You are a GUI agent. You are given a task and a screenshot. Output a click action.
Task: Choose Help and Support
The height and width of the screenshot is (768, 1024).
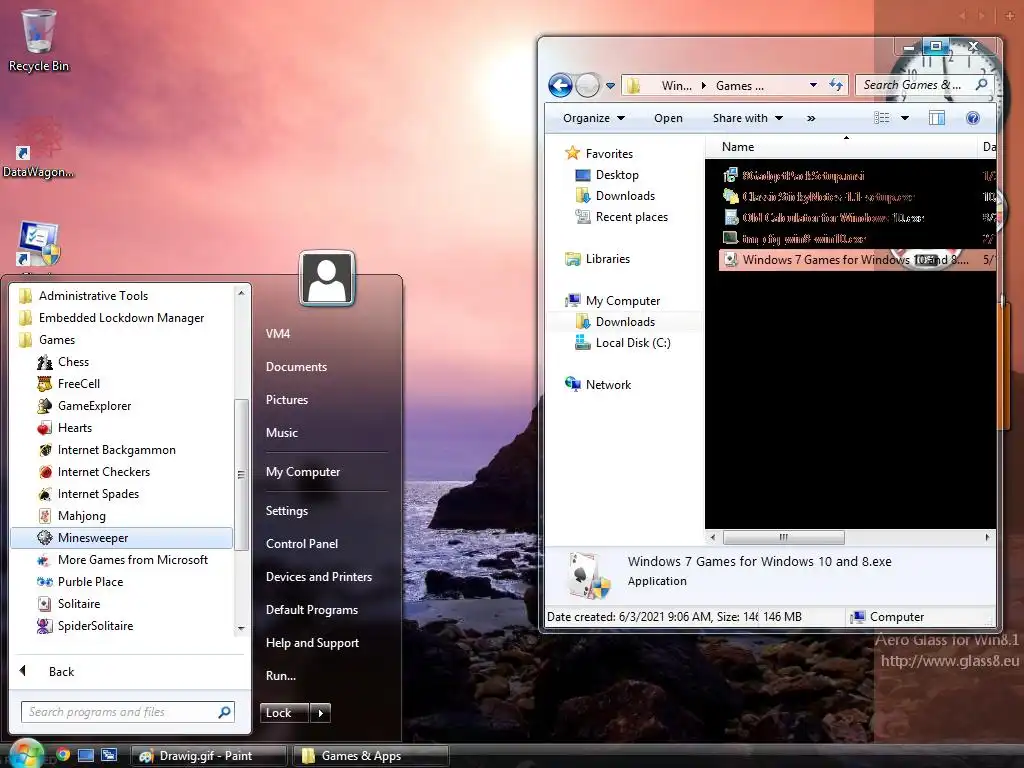312,643
